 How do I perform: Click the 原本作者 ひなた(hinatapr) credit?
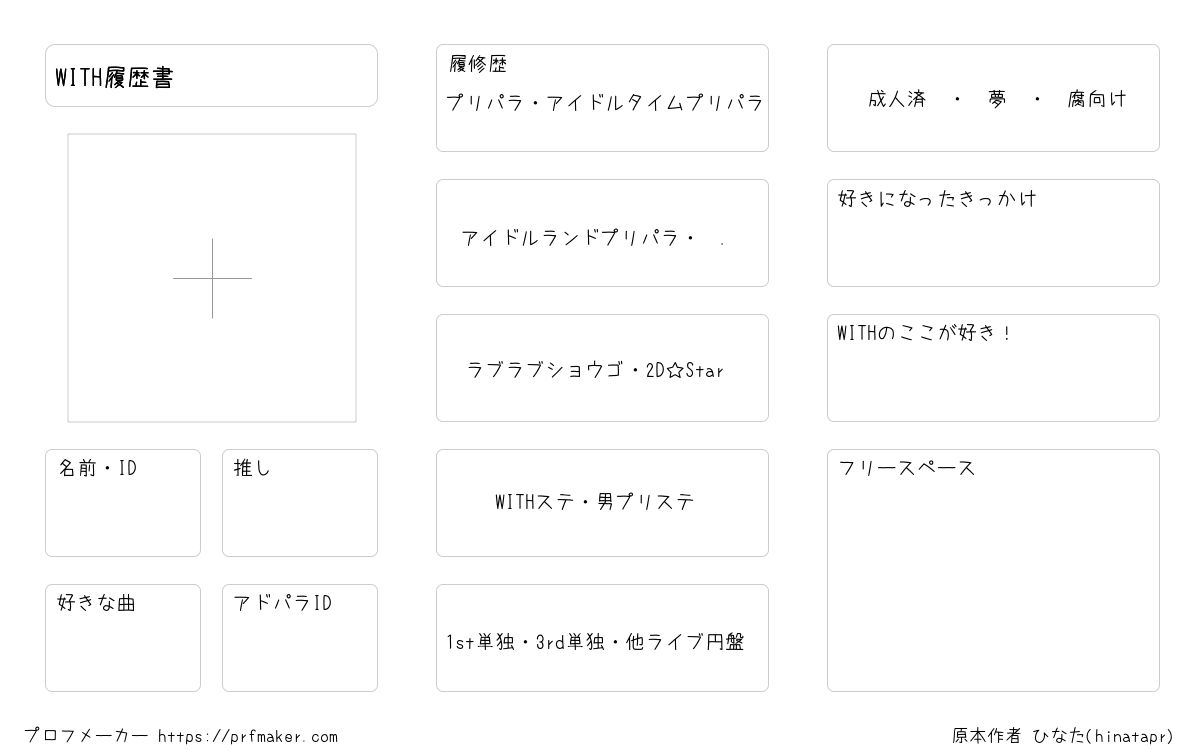click(x=1063, y=736)
